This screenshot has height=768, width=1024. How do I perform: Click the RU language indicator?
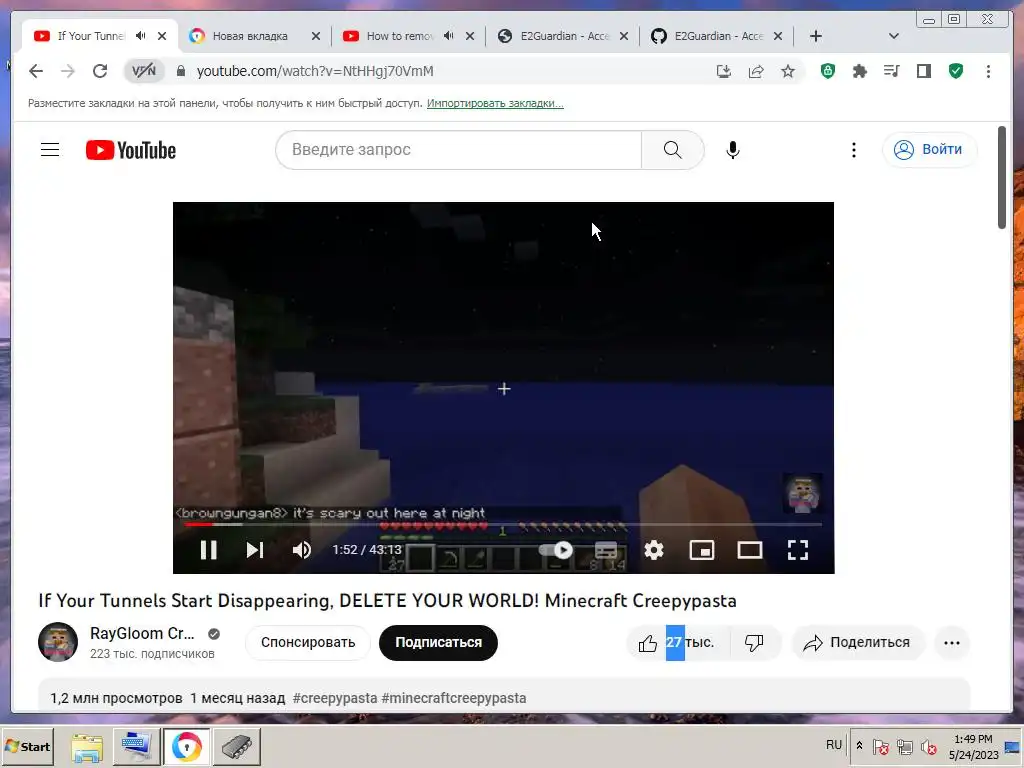tap(834, 745)
